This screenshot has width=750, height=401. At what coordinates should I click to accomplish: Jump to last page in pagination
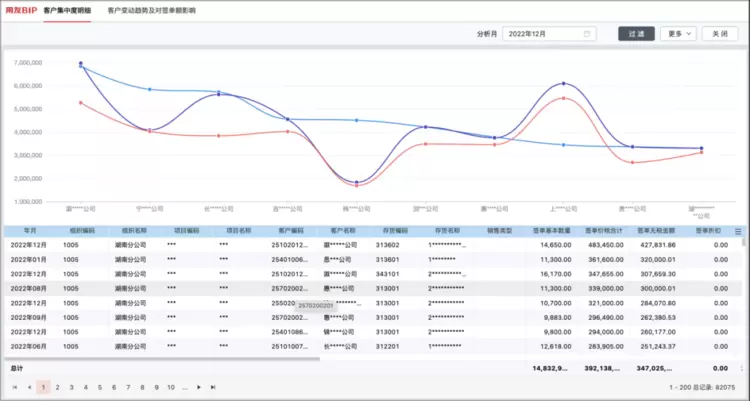coord(212,386)
